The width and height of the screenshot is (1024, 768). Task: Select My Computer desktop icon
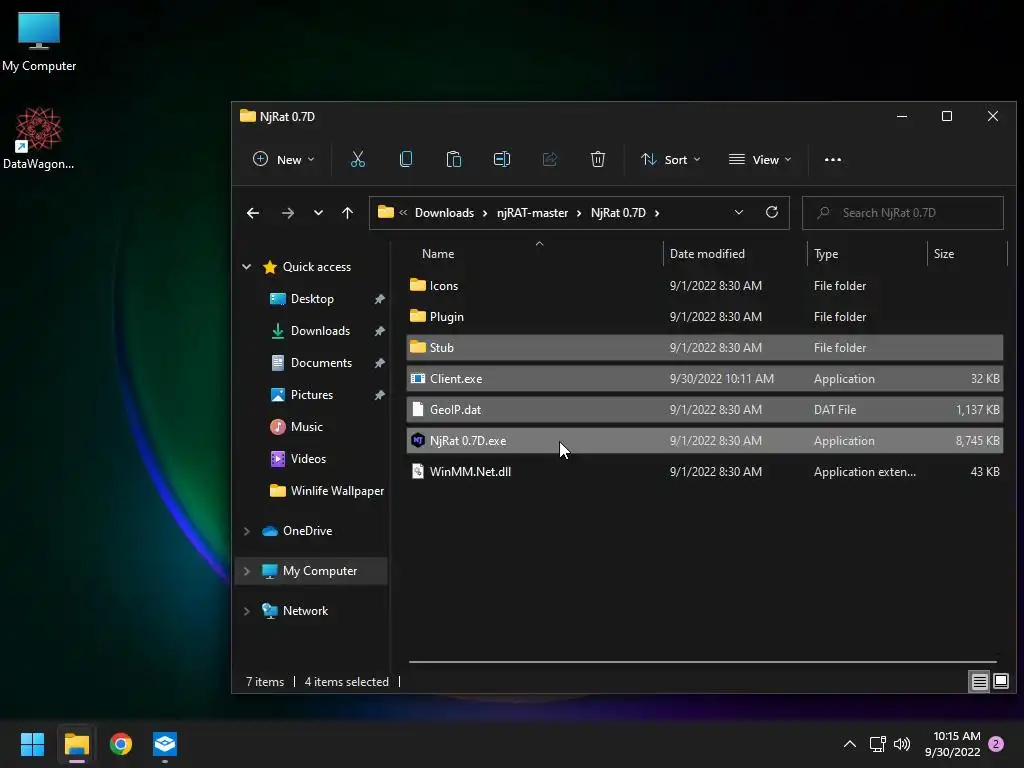[x=39, y=40]
